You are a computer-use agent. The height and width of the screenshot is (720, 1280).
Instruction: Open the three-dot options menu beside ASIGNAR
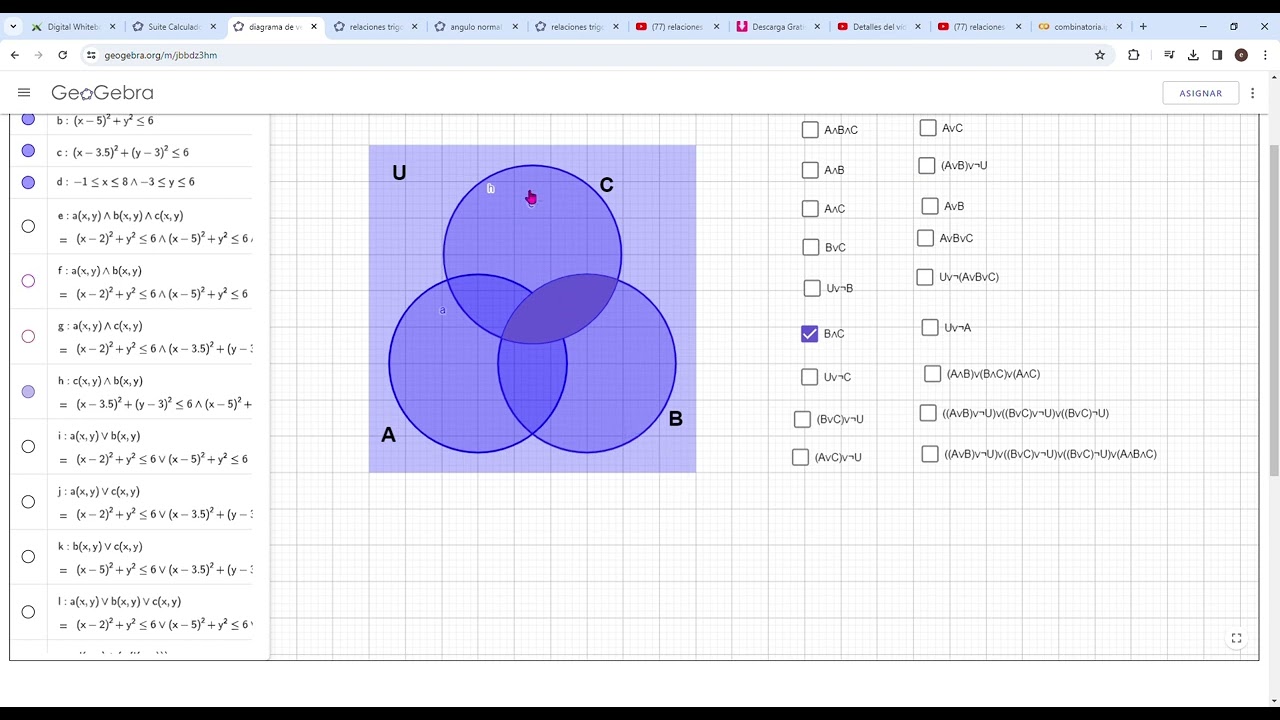point(1252,93)
